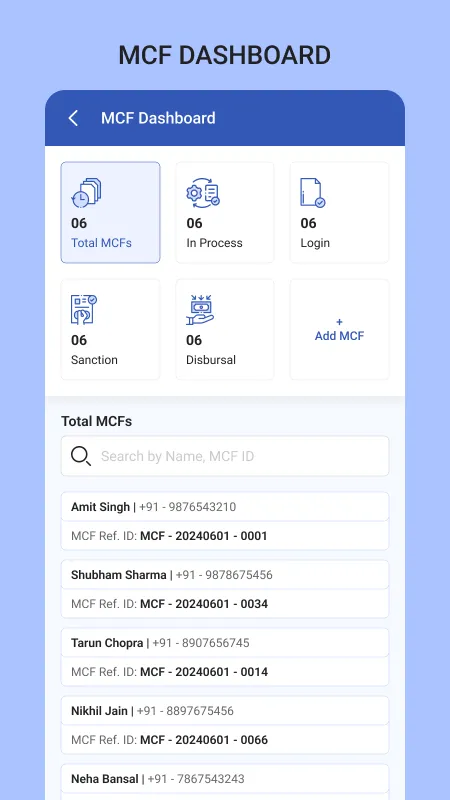Open the Sanction label
Image resolution: width=450 pixels, height=800 pixels.
(x=94, y=360)
